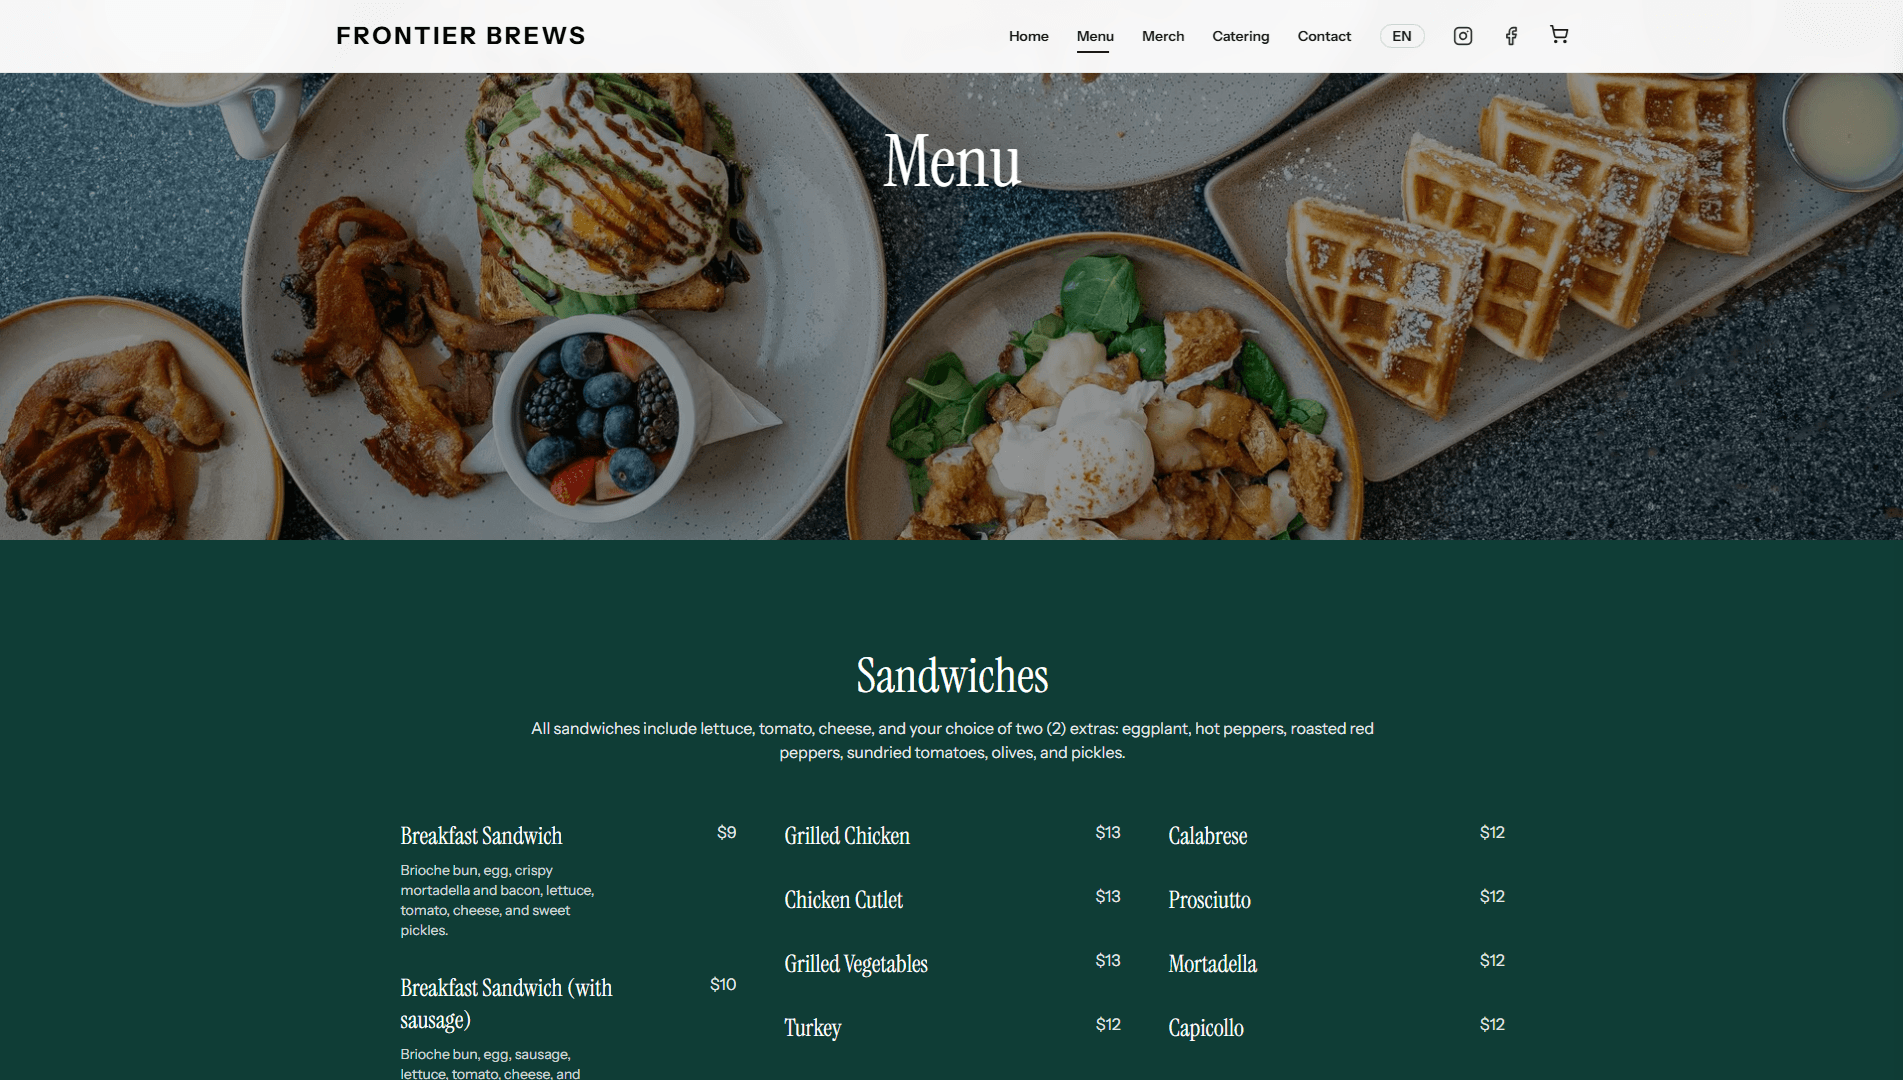This screenshot has height=1080, width=1903.
Task: Click the Prosciutto menu item
Action: coord(1209,900)
